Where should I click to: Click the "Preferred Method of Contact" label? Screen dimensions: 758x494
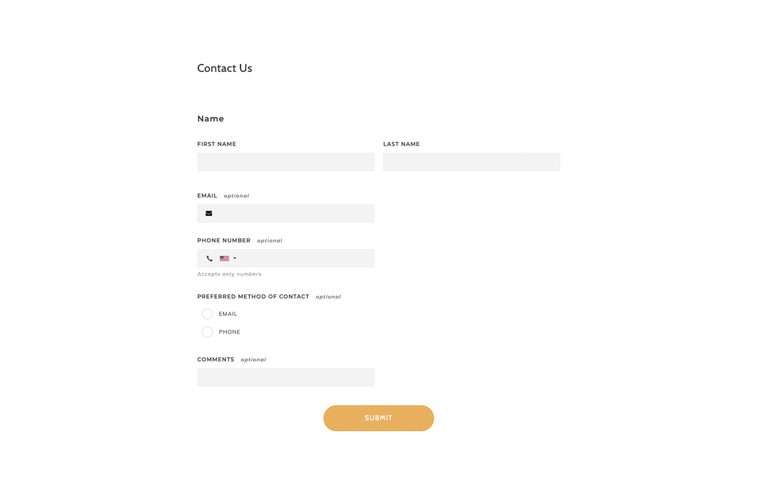(253, 296)
